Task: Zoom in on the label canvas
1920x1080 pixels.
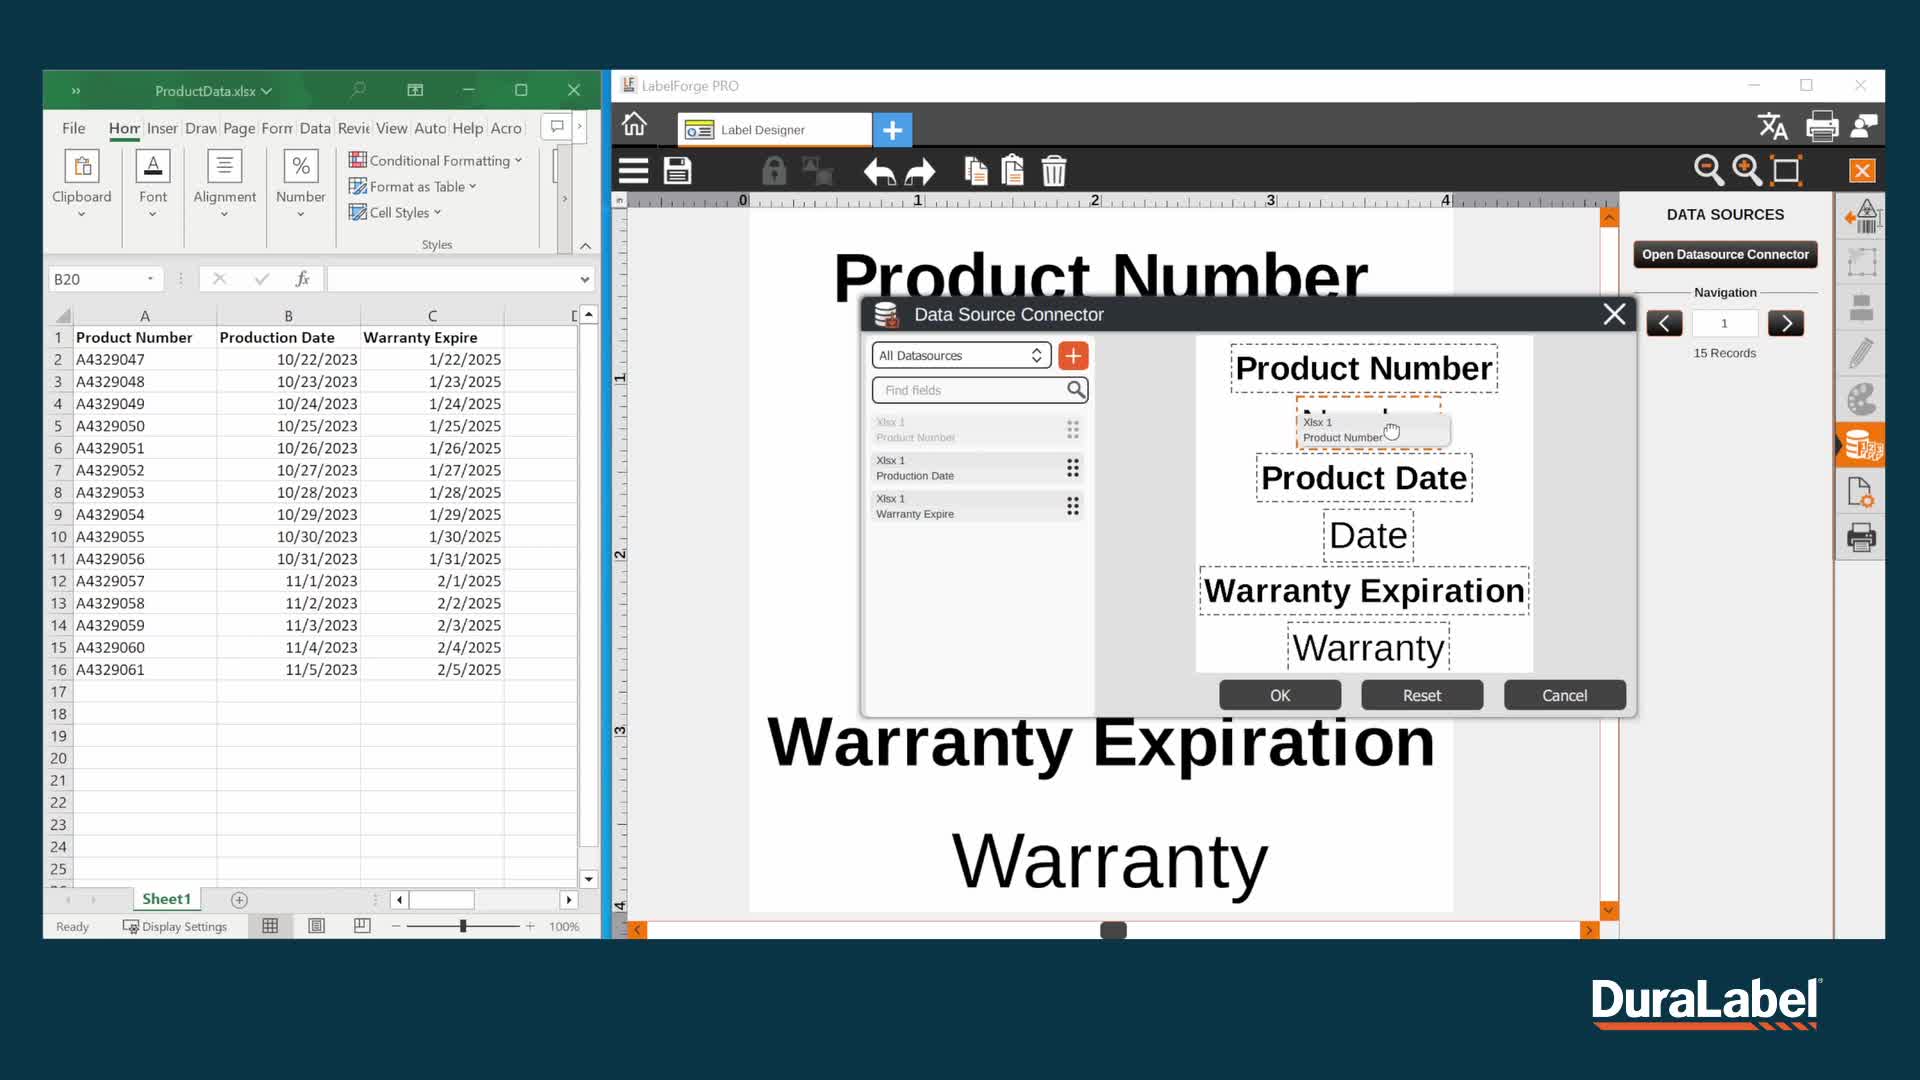Action: [x=1747, y=171]
